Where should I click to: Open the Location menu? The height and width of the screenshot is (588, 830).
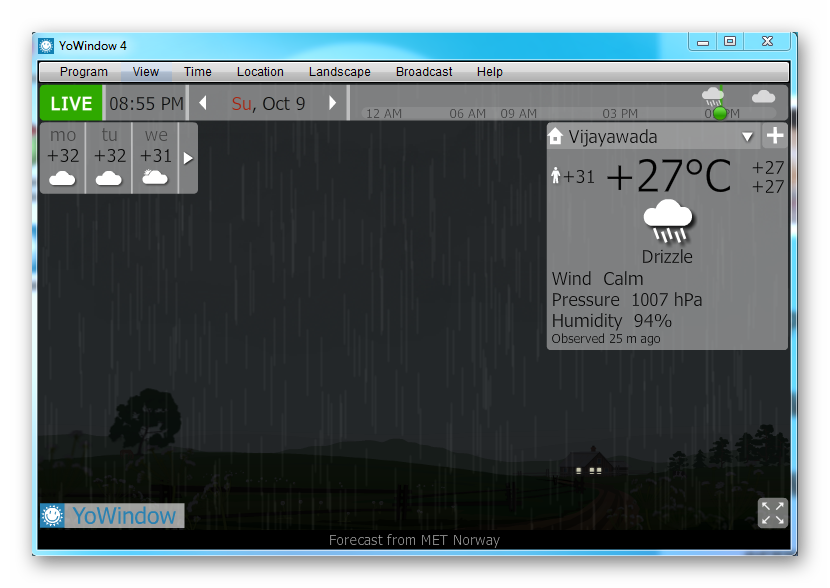[x=260, y=71]
